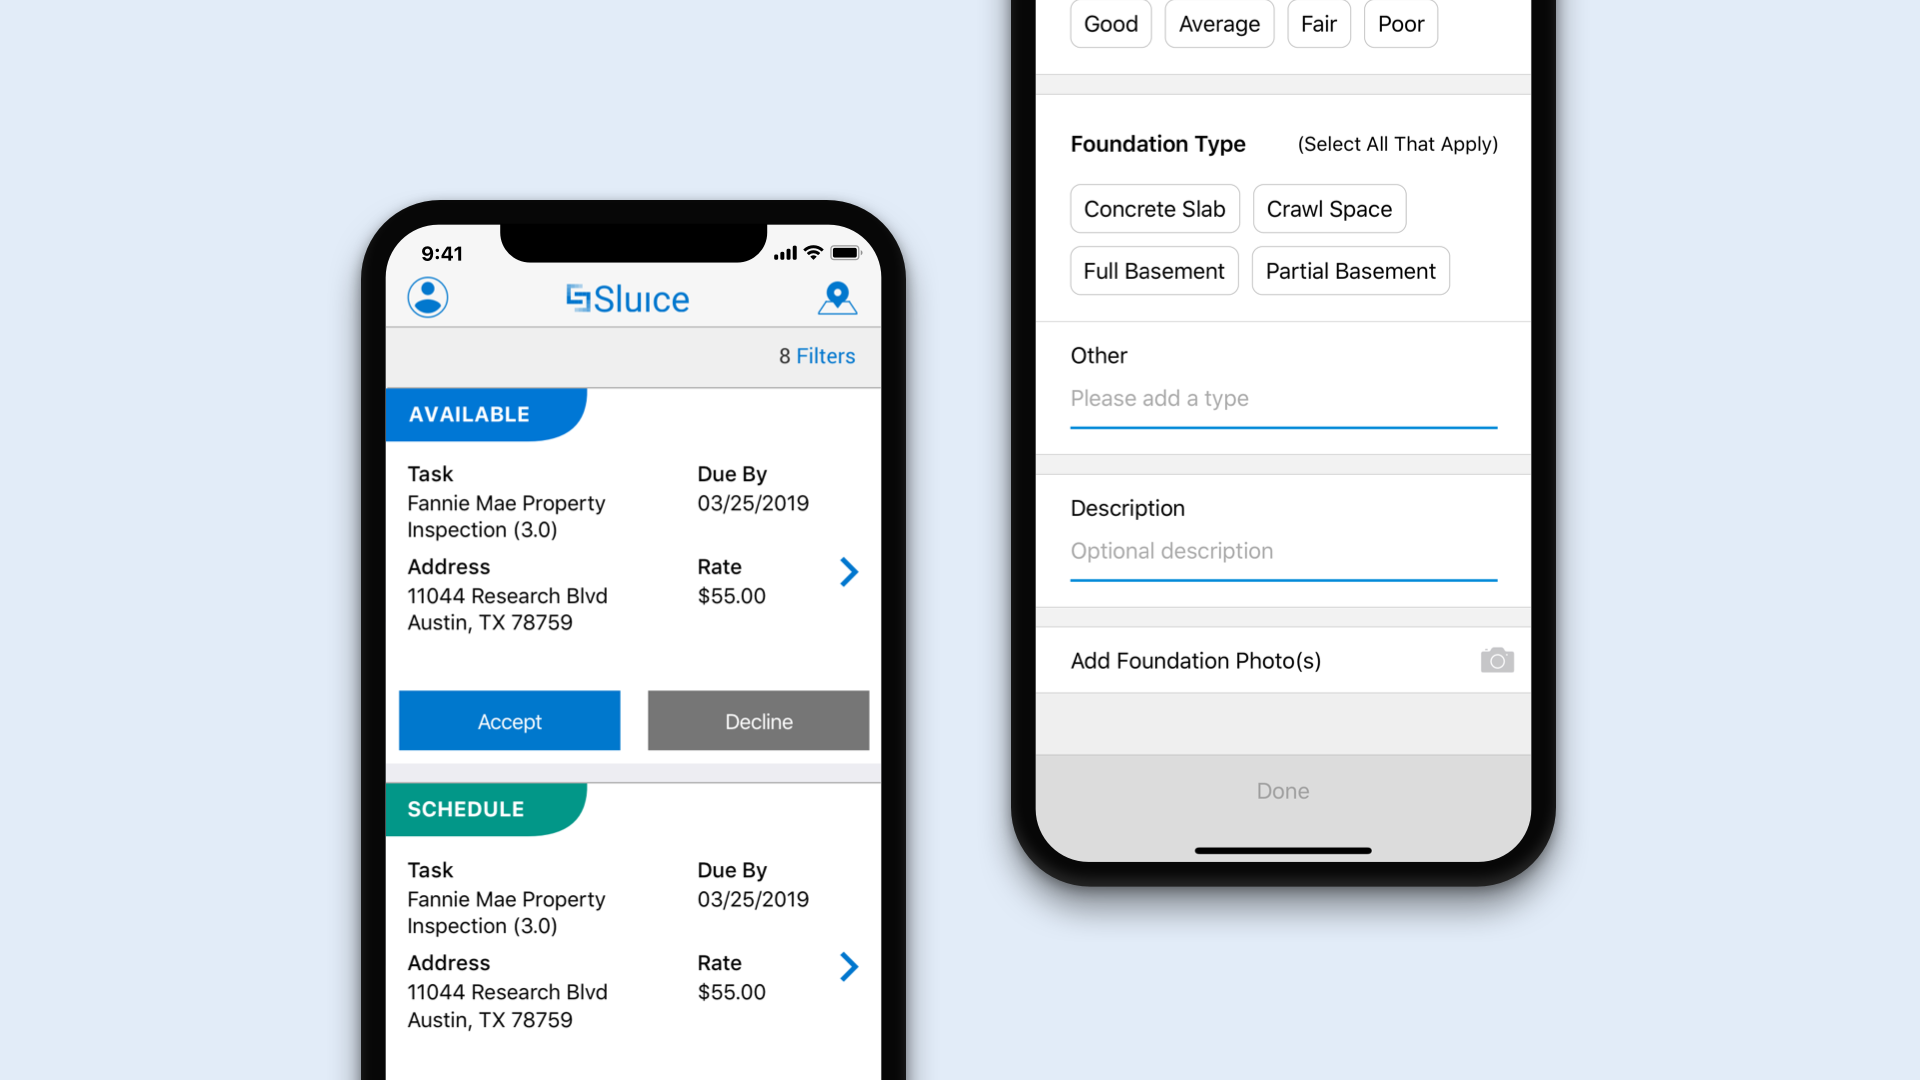
Task: Select the Concrete Slab foundation type
Action: click(1155, 208)
